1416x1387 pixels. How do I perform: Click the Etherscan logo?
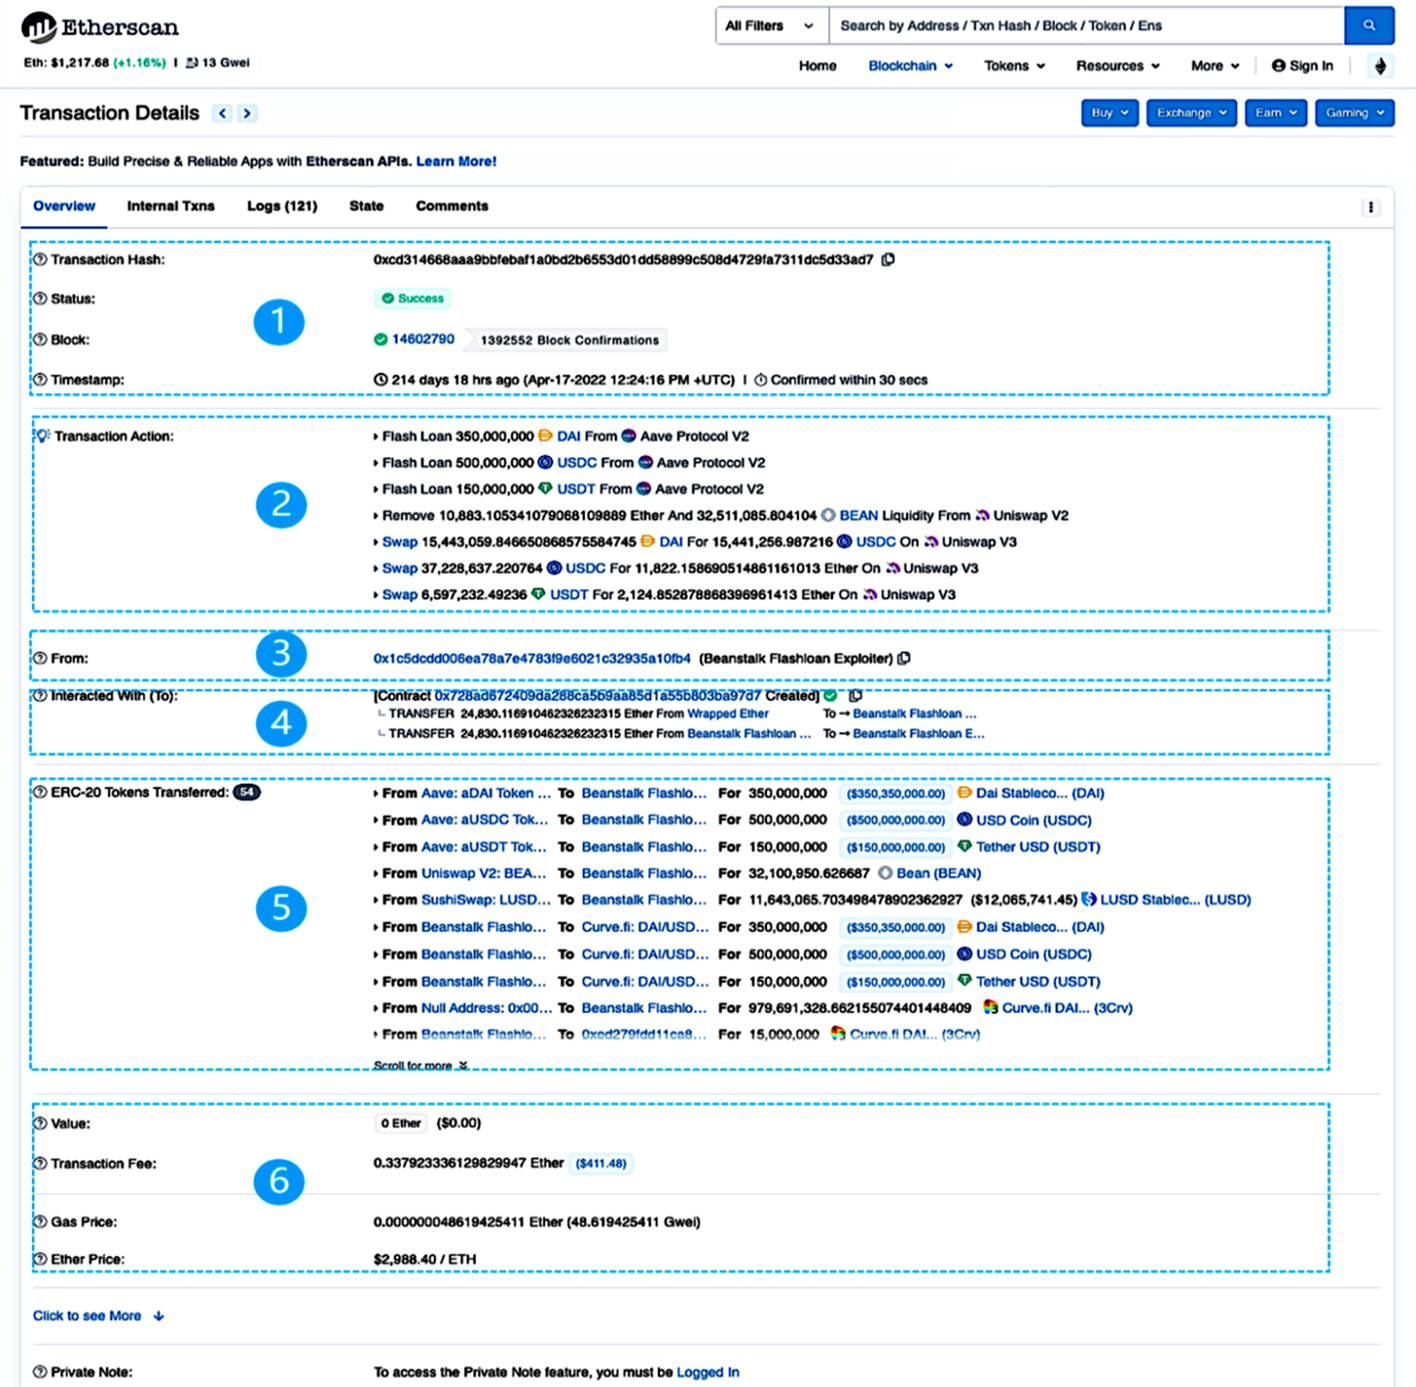point(99,27)
